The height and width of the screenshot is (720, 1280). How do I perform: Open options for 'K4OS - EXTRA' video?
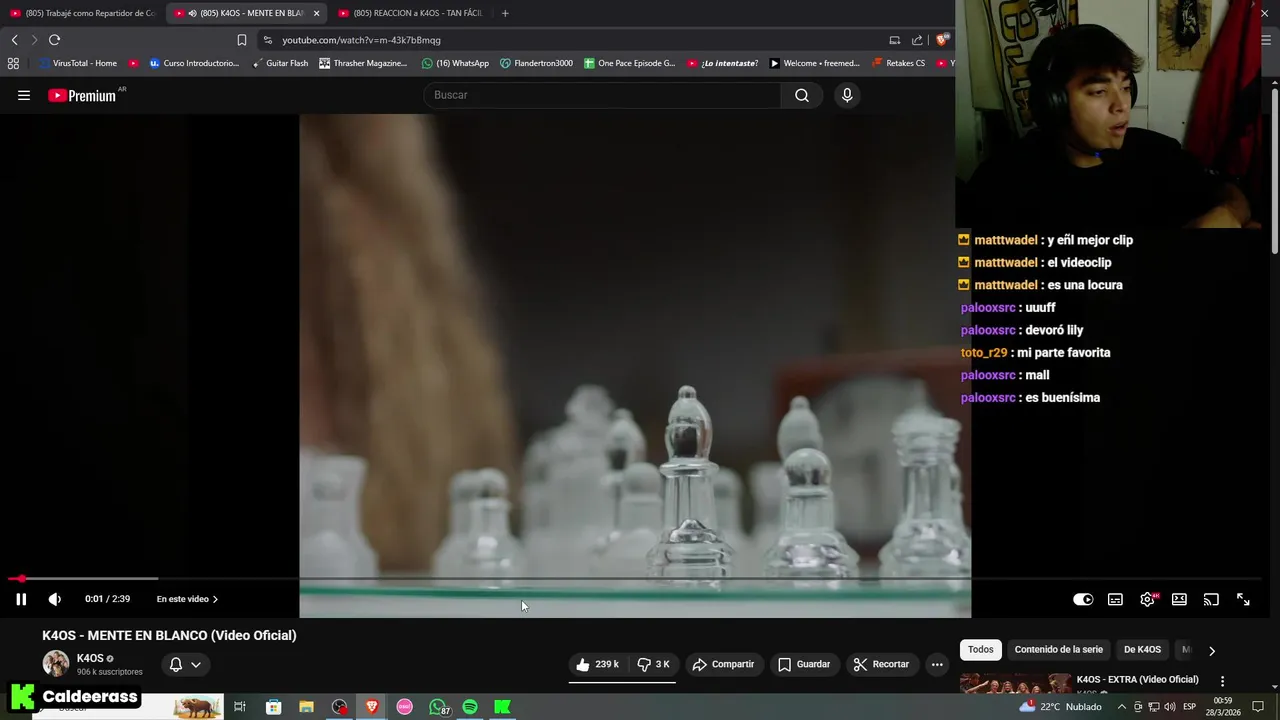click(x=1222, y=681)
